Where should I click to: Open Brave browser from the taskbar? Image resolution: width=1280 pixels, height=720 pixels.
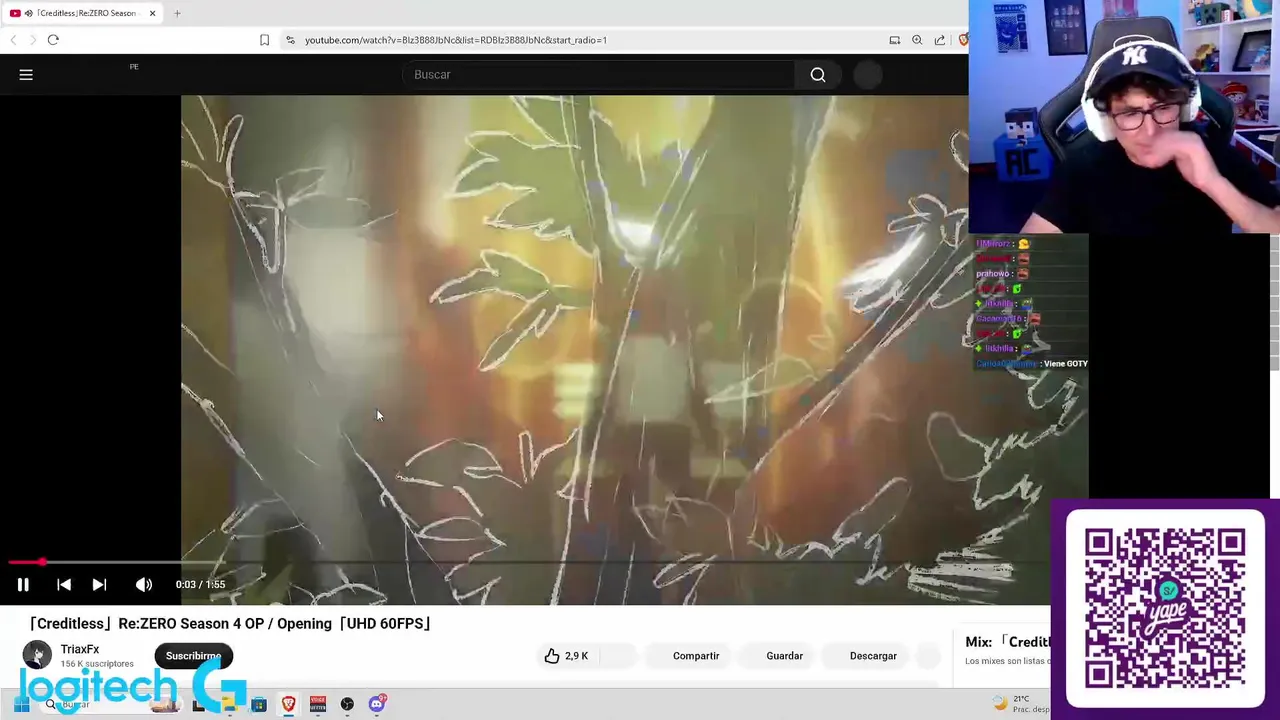[288, 704]
